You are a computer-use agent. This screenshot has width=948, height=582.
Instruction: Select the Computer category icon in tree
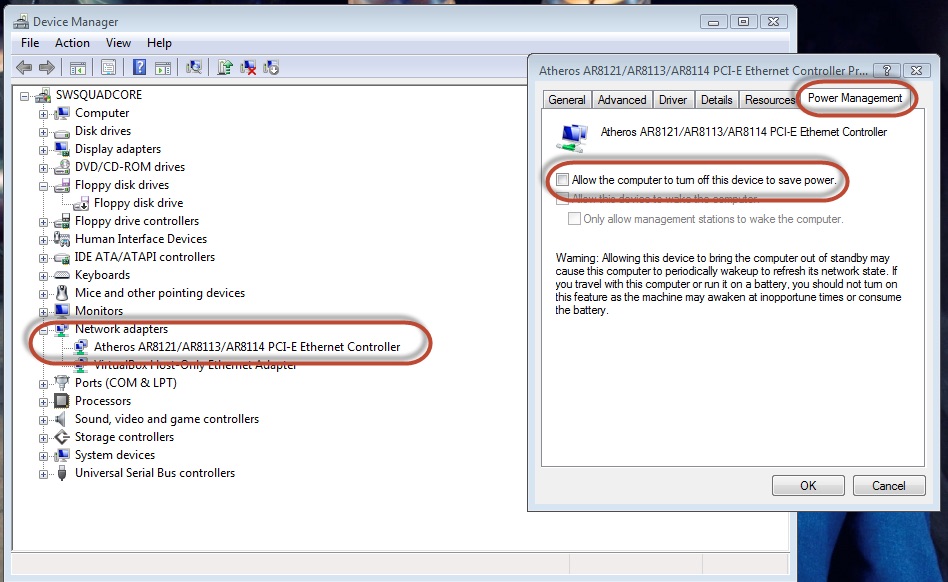[62, 113]
